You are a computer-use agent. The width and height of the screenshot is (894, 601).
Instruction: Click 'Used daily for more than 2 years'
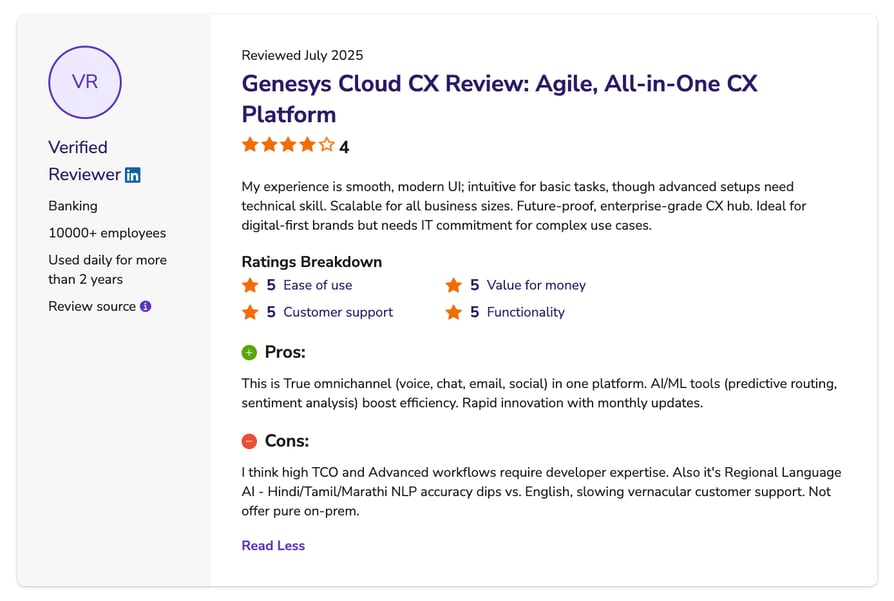108,270
